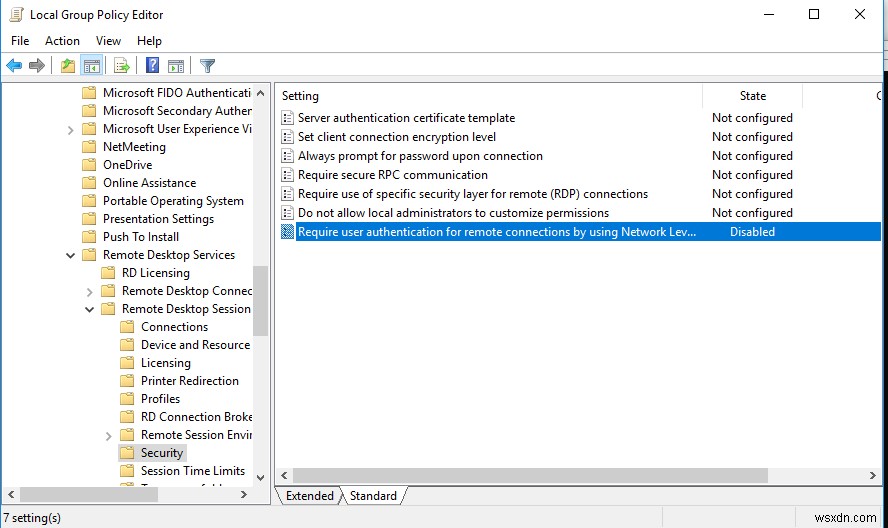Click the NetMeeting folder icon

coord(89,147)
